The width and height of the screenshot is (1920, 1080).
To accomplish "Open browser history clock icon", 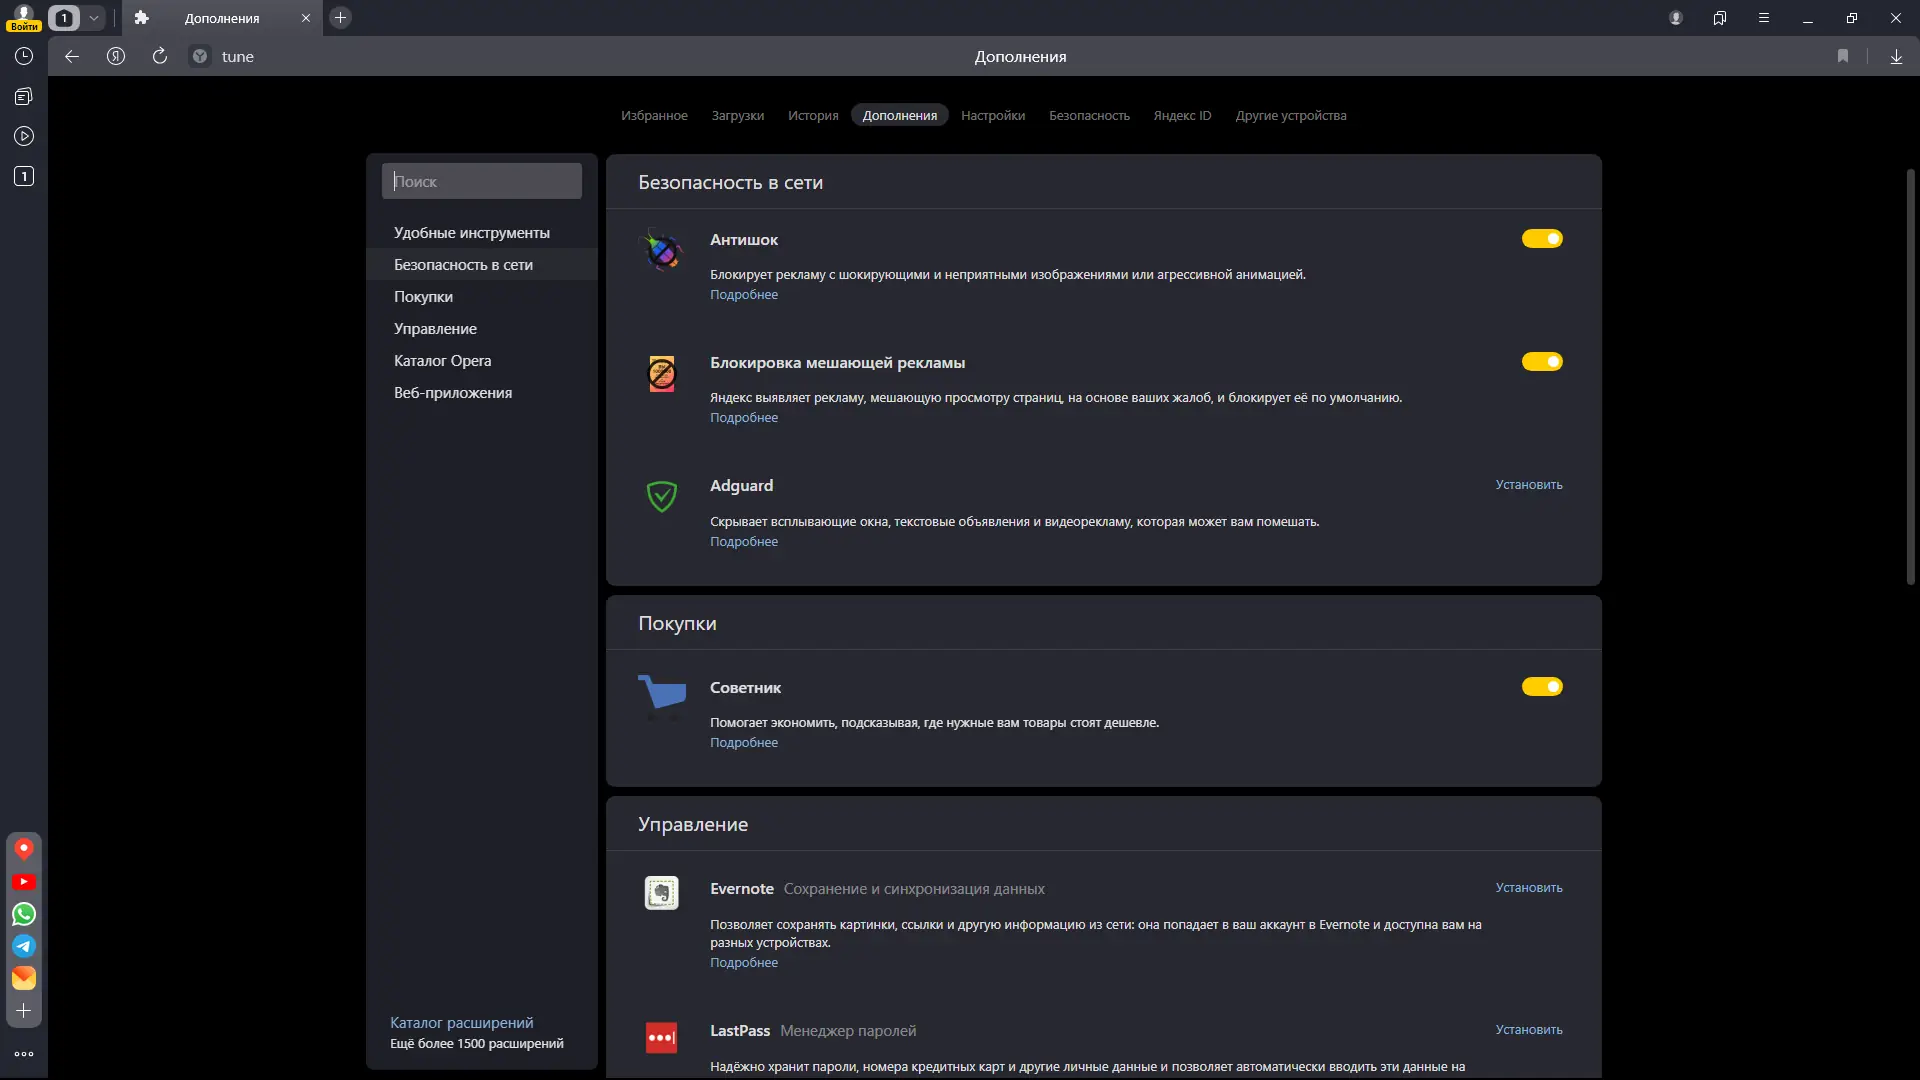I will (x=24, y=57).
